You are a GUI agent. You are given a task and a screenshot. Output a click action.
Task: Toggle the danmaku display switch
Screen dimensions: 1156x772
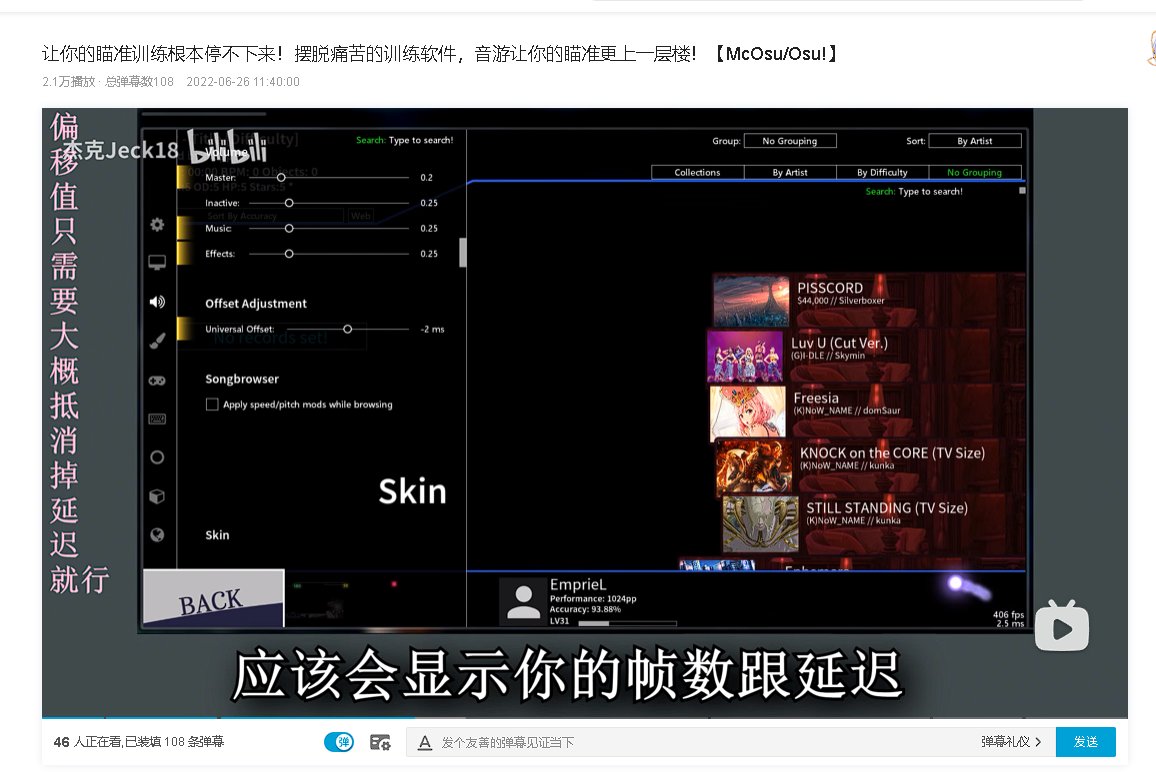[x=339, y=742]
